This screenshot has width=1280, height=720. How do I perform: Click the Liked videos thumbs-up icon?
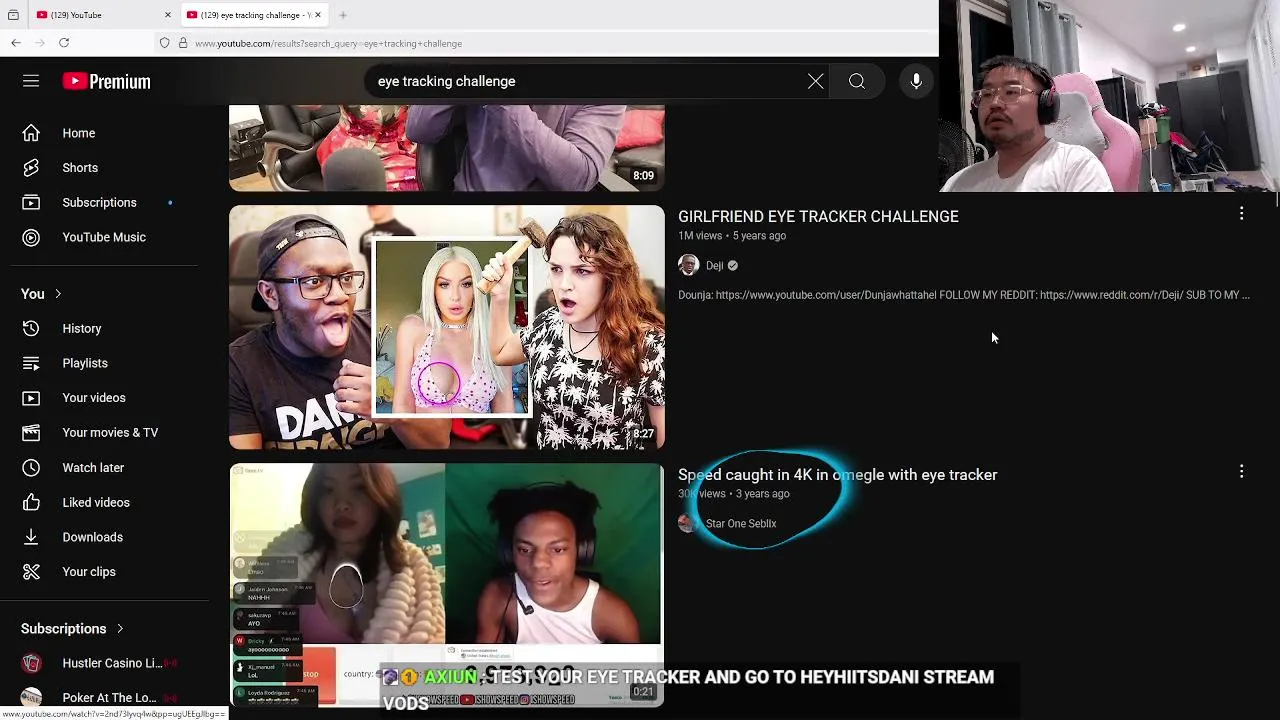(x=31, y=502)
